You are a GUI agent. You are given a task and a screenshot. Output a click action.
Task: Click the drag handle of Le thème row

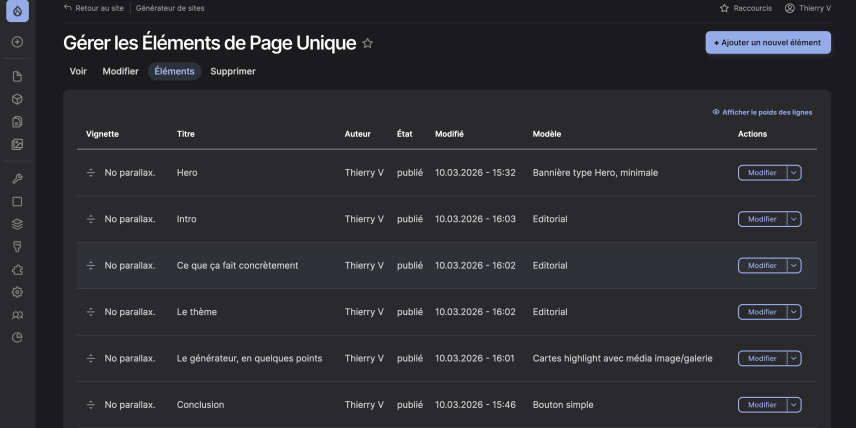click(91, 312)
